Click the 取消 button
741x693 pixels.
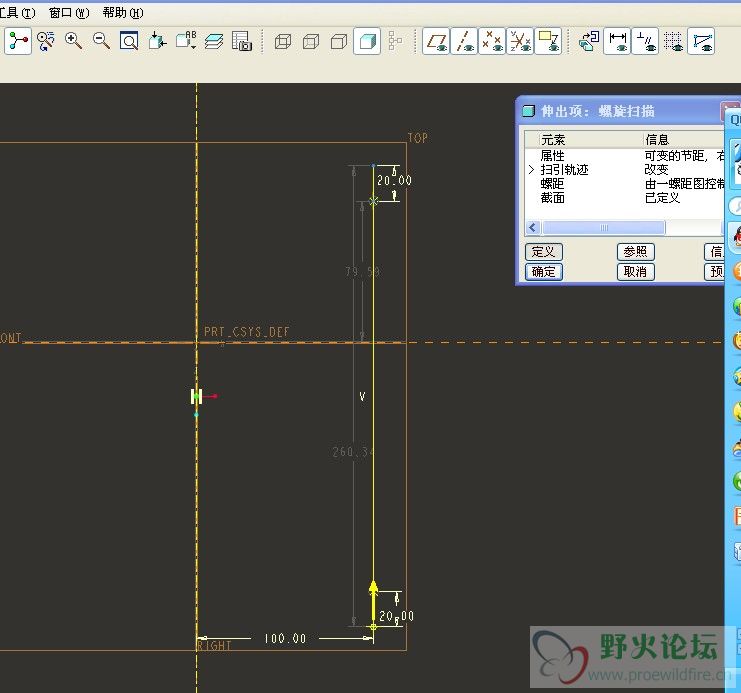click(635, 271)
